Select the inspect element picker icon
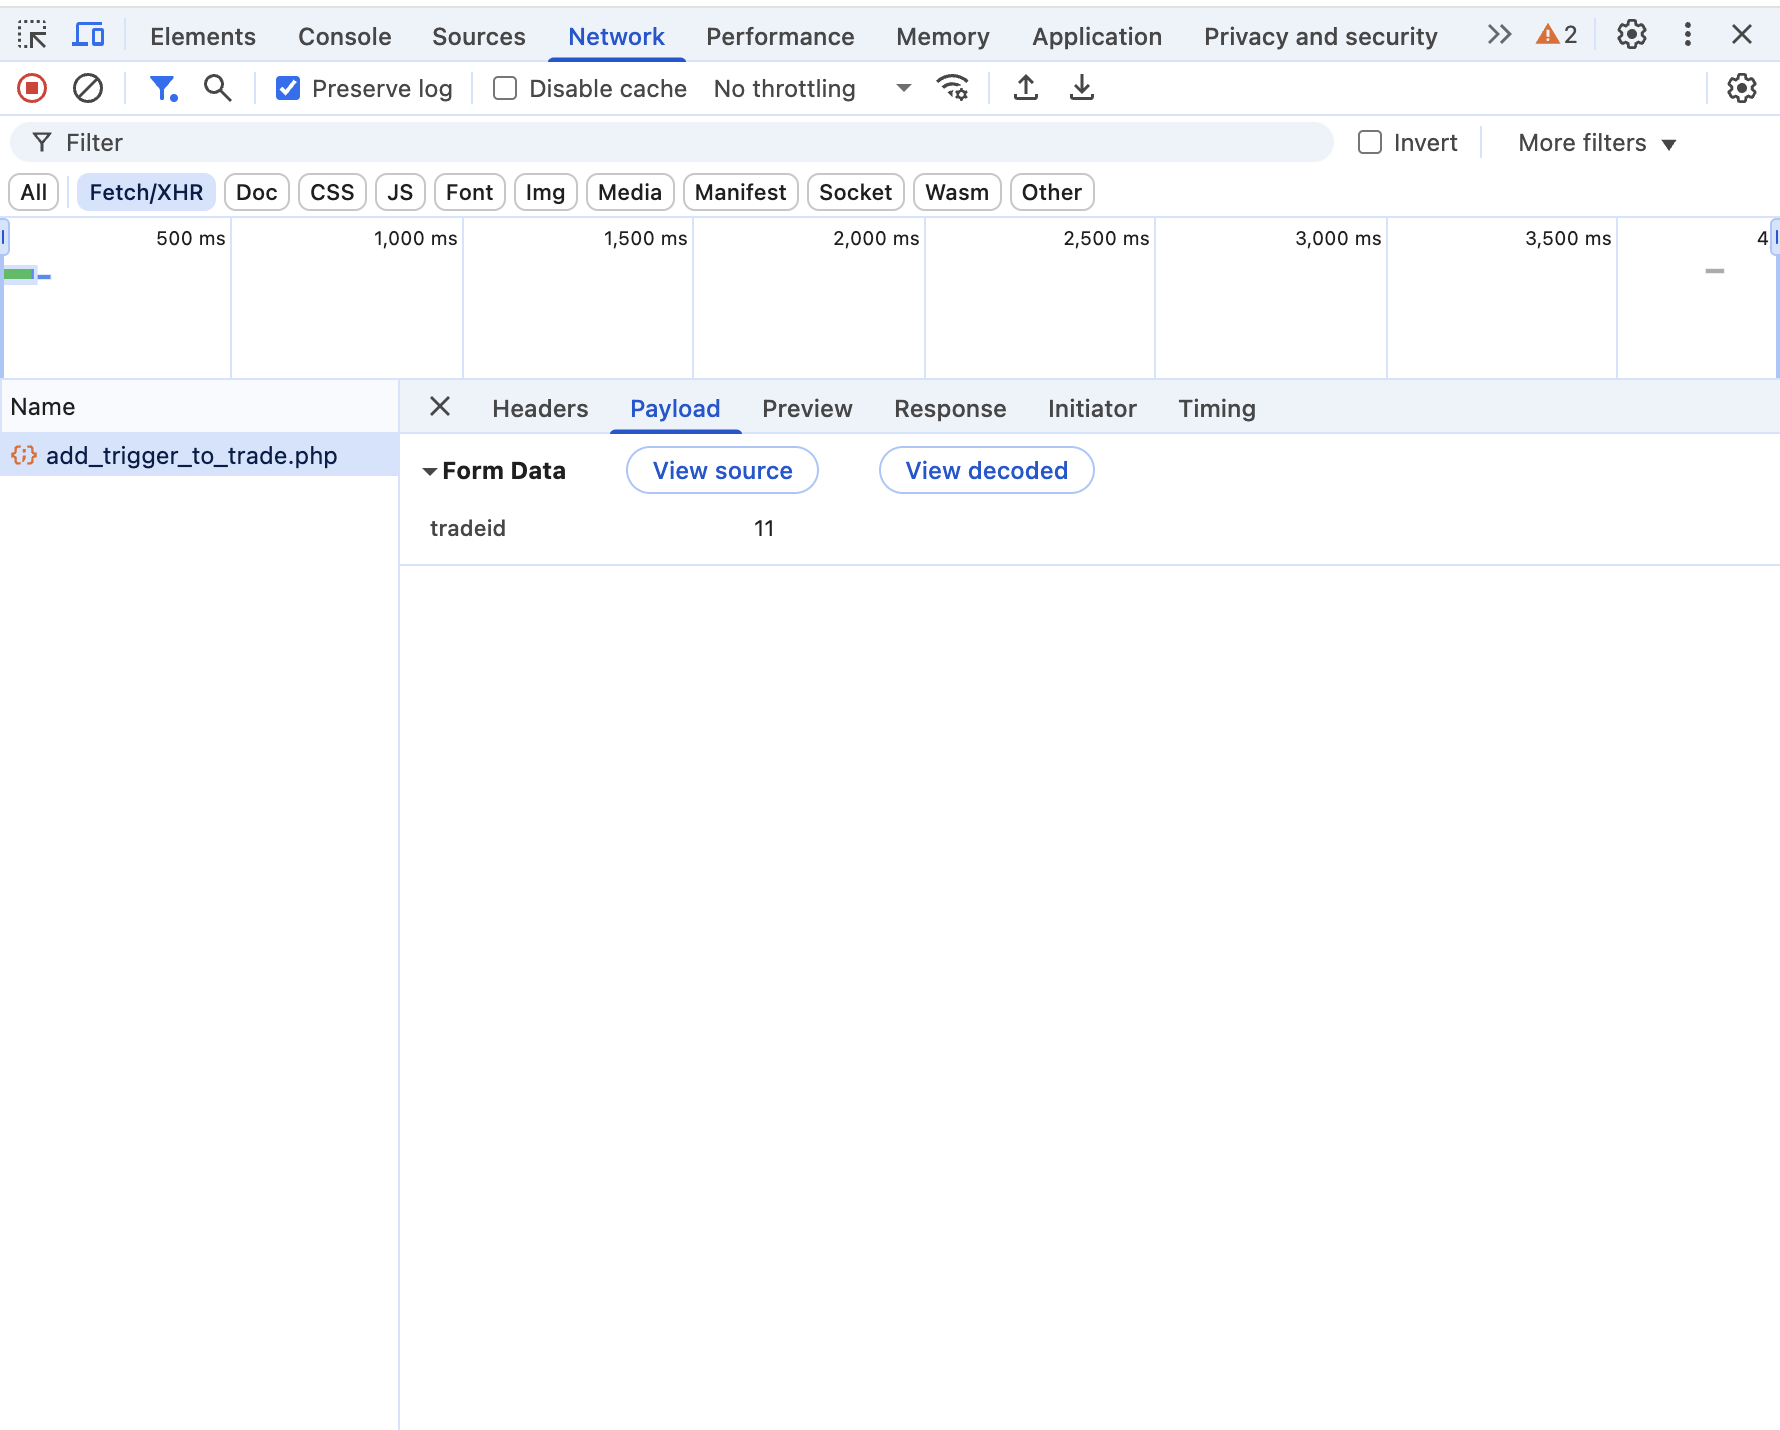Viewport: 1780px width, 1430px height. pyautogui.click(x=32, y=36)
